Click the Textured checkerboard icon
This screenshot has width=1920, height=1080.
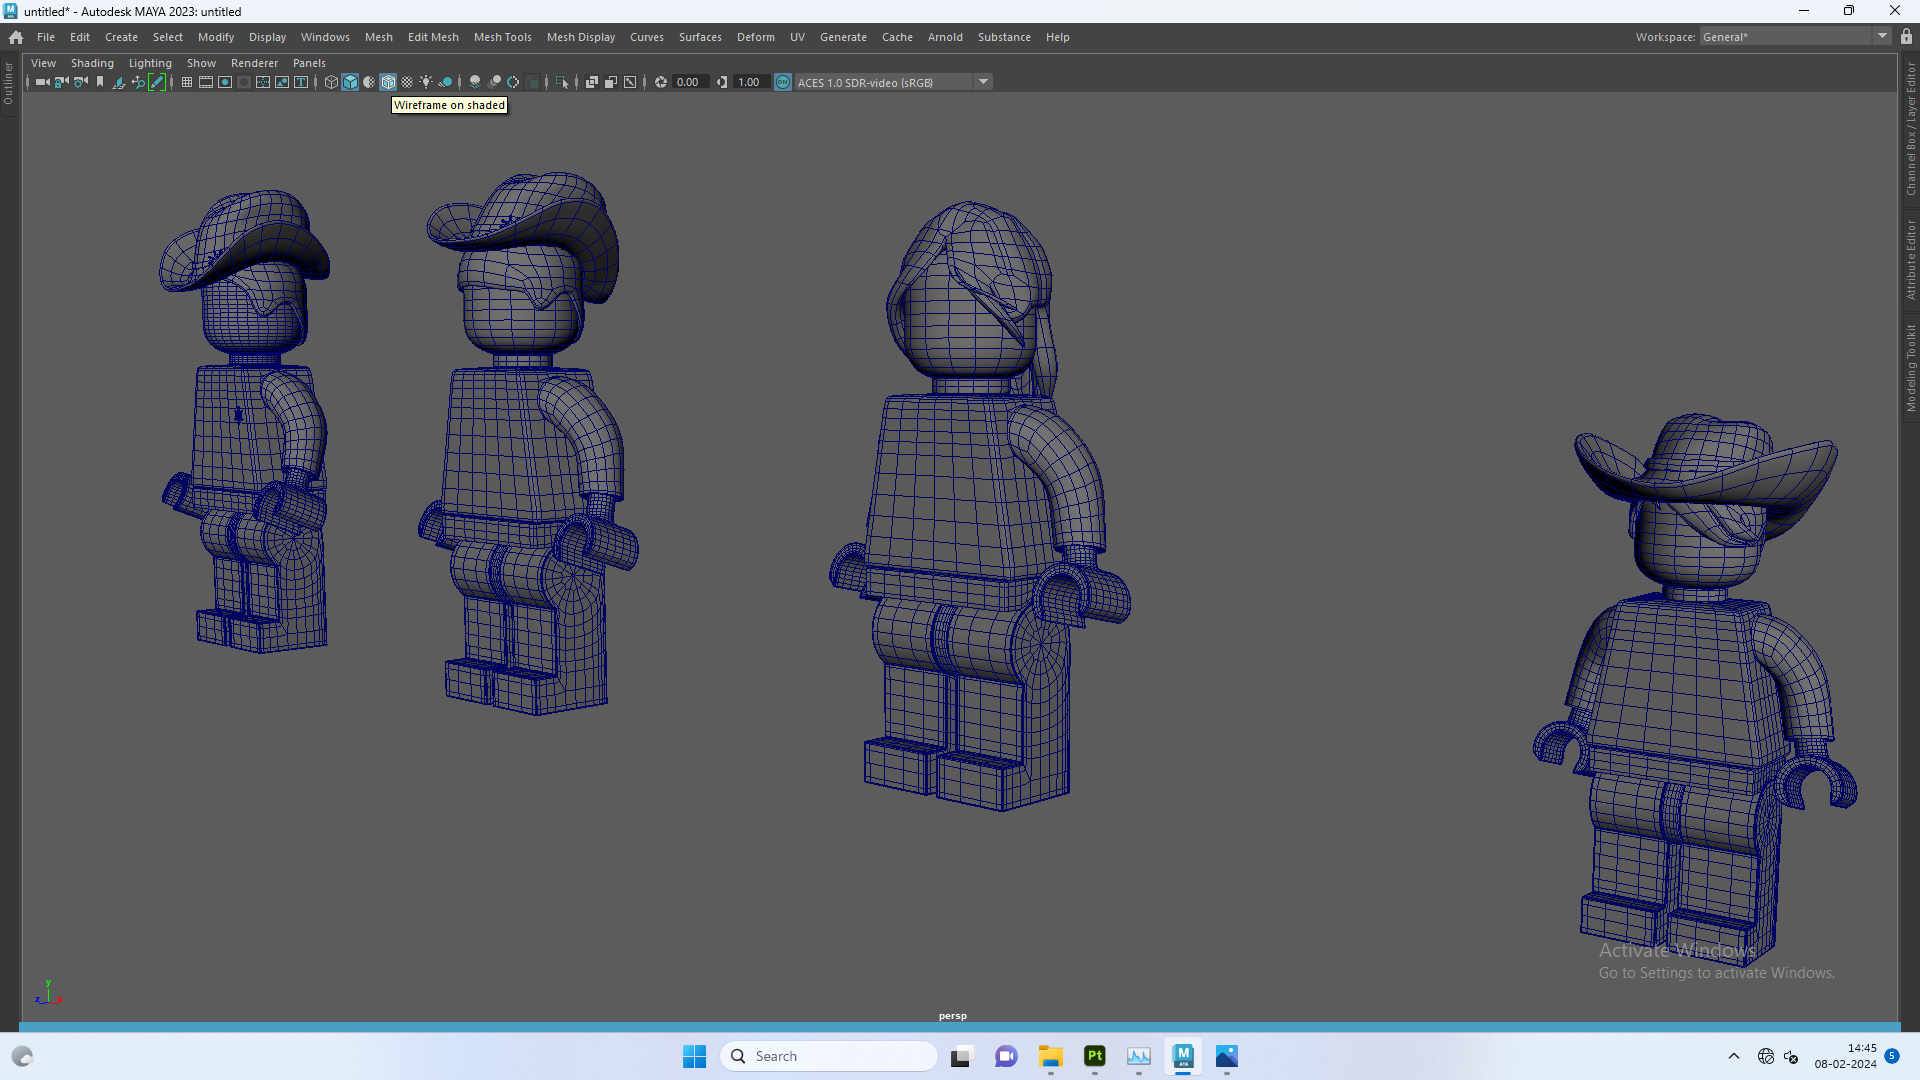(407, 82)
